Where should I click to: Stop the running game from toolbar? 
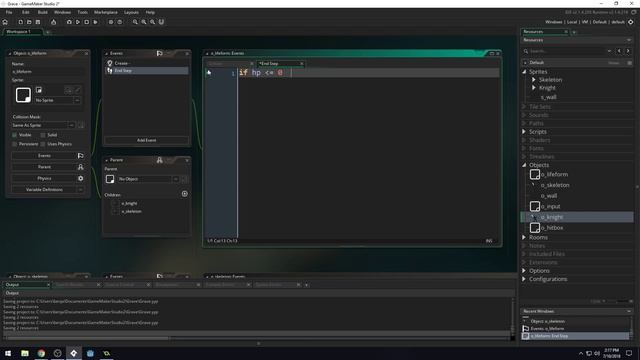pyautogui.click(x=87, y=22)
